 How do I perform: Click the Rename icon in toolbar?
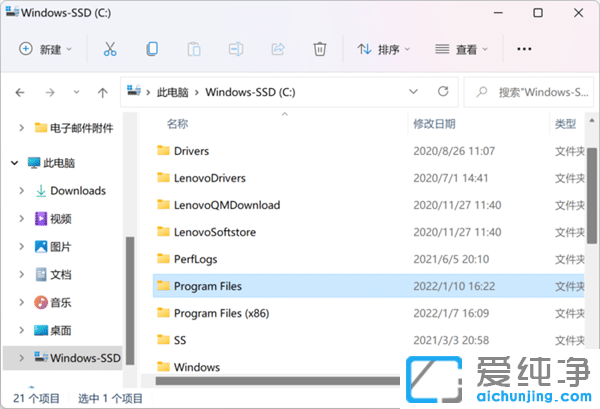[236, 49]
